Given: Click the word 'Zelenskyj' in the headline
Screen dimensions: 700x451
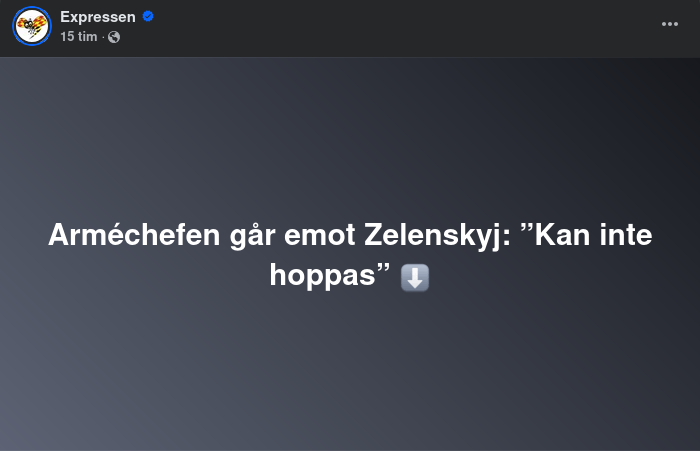Looking at the screenshot, I should (433, 235).
